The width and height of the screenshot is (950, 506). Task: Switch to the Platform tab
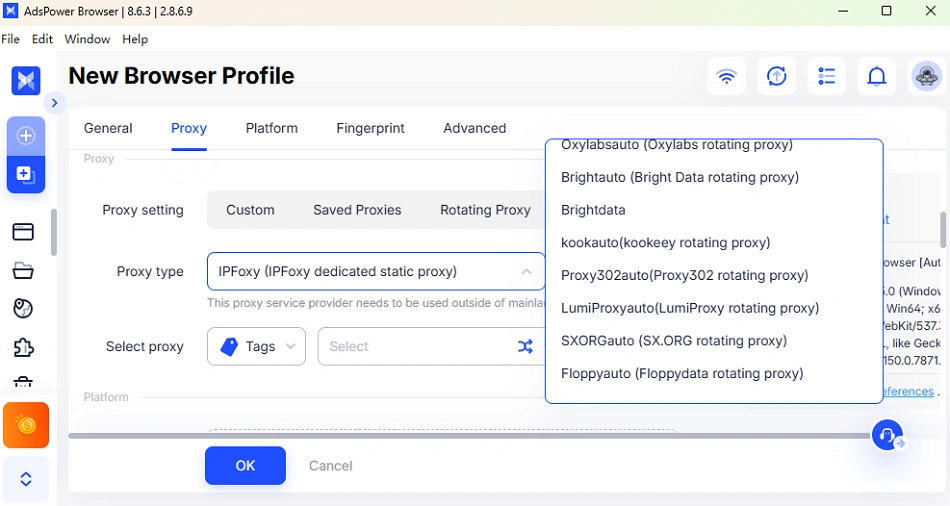click(x=271, y=128)
